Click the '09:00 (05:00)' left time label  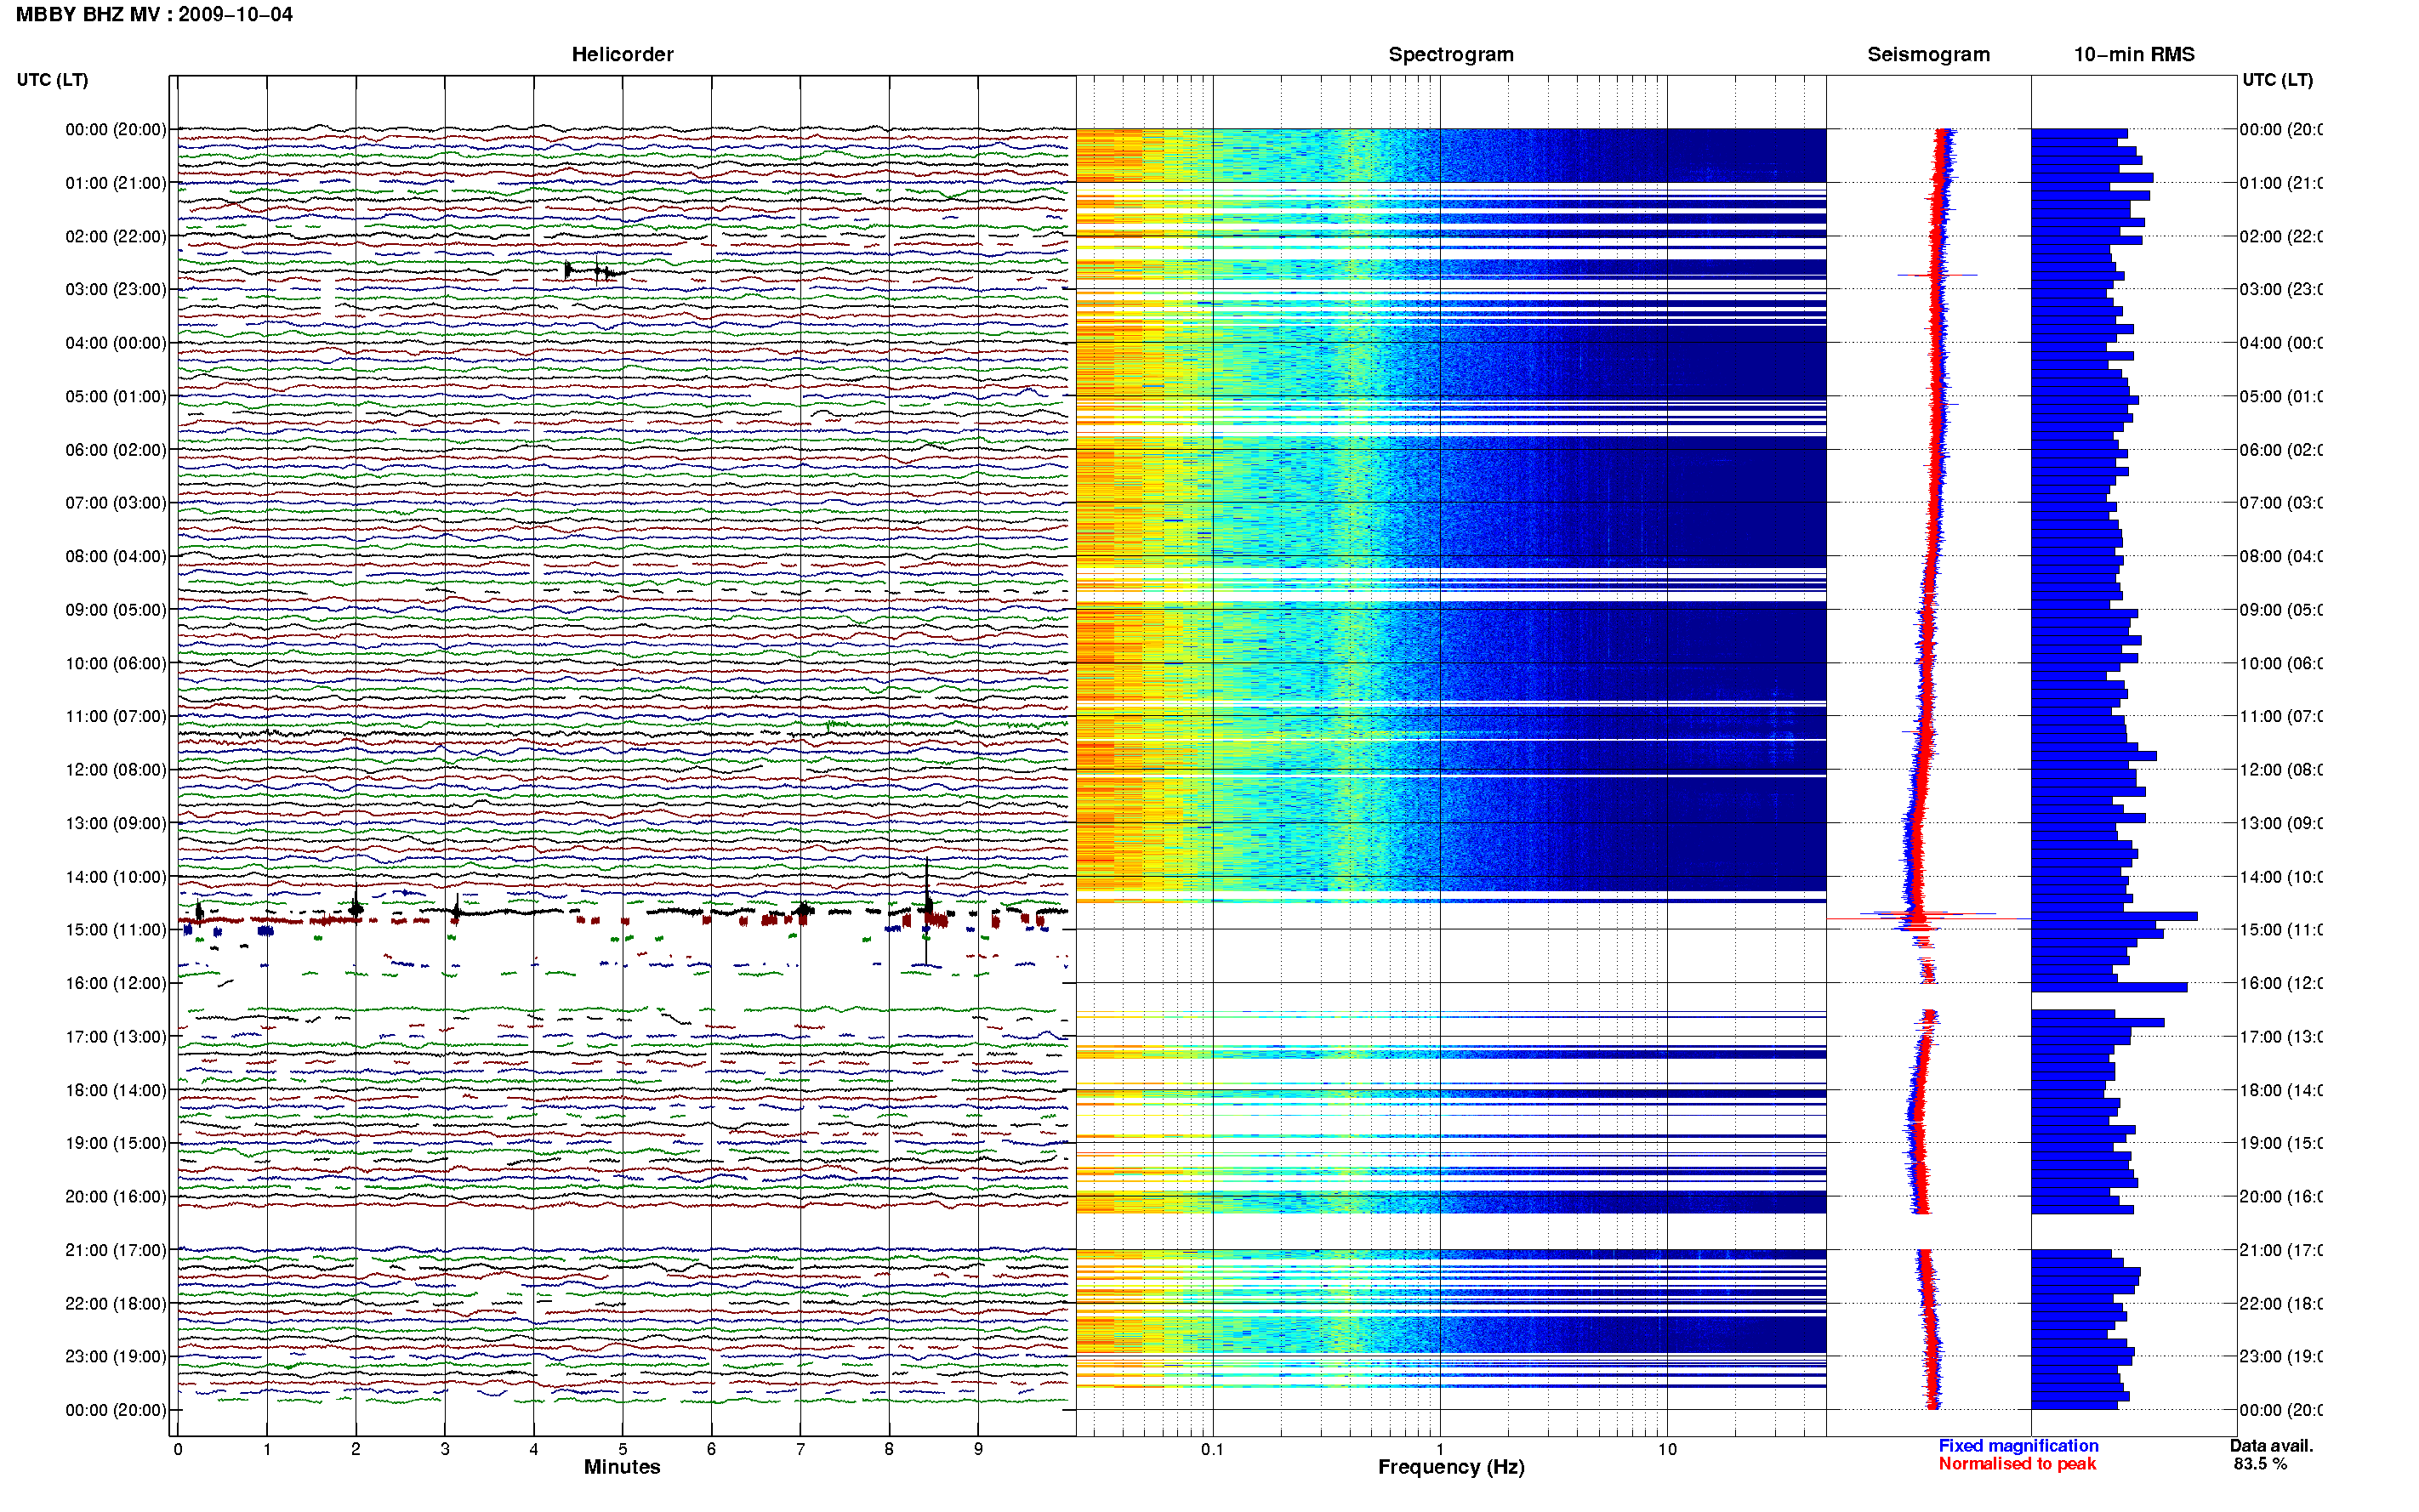click(x=116, y=610)
